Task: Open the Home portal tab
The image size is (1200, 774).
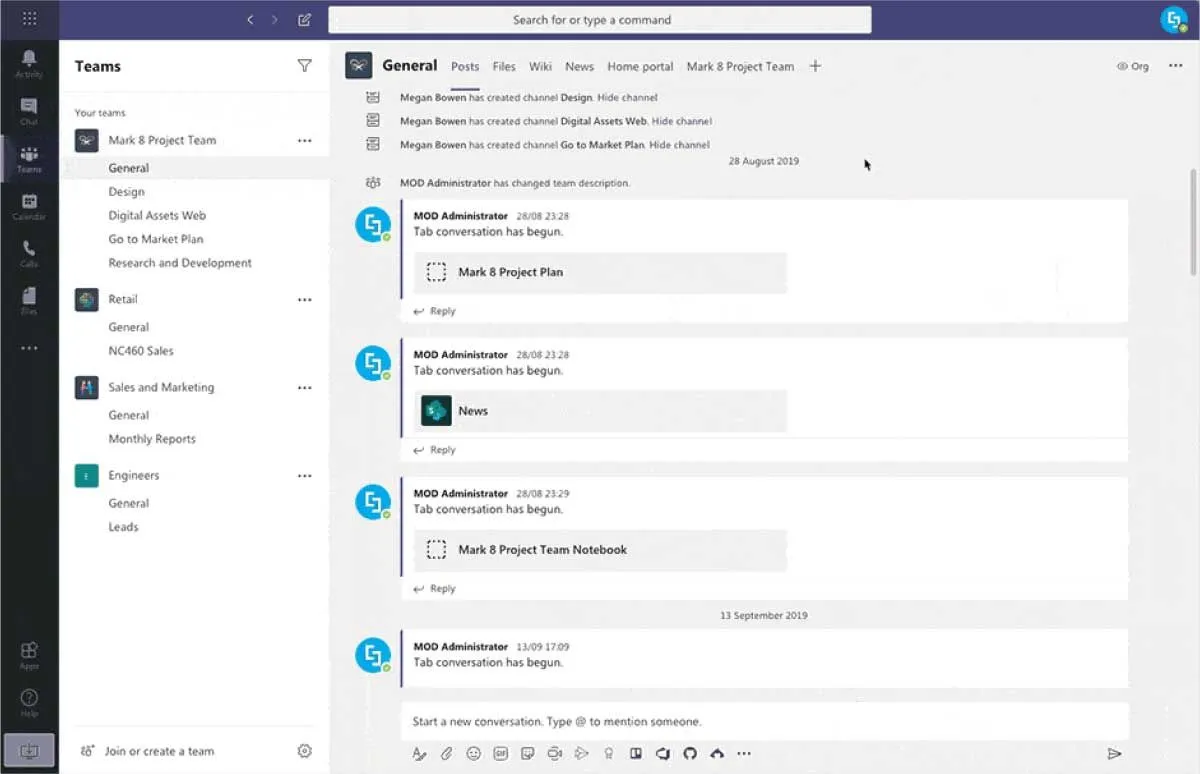Action: point(640,66)
